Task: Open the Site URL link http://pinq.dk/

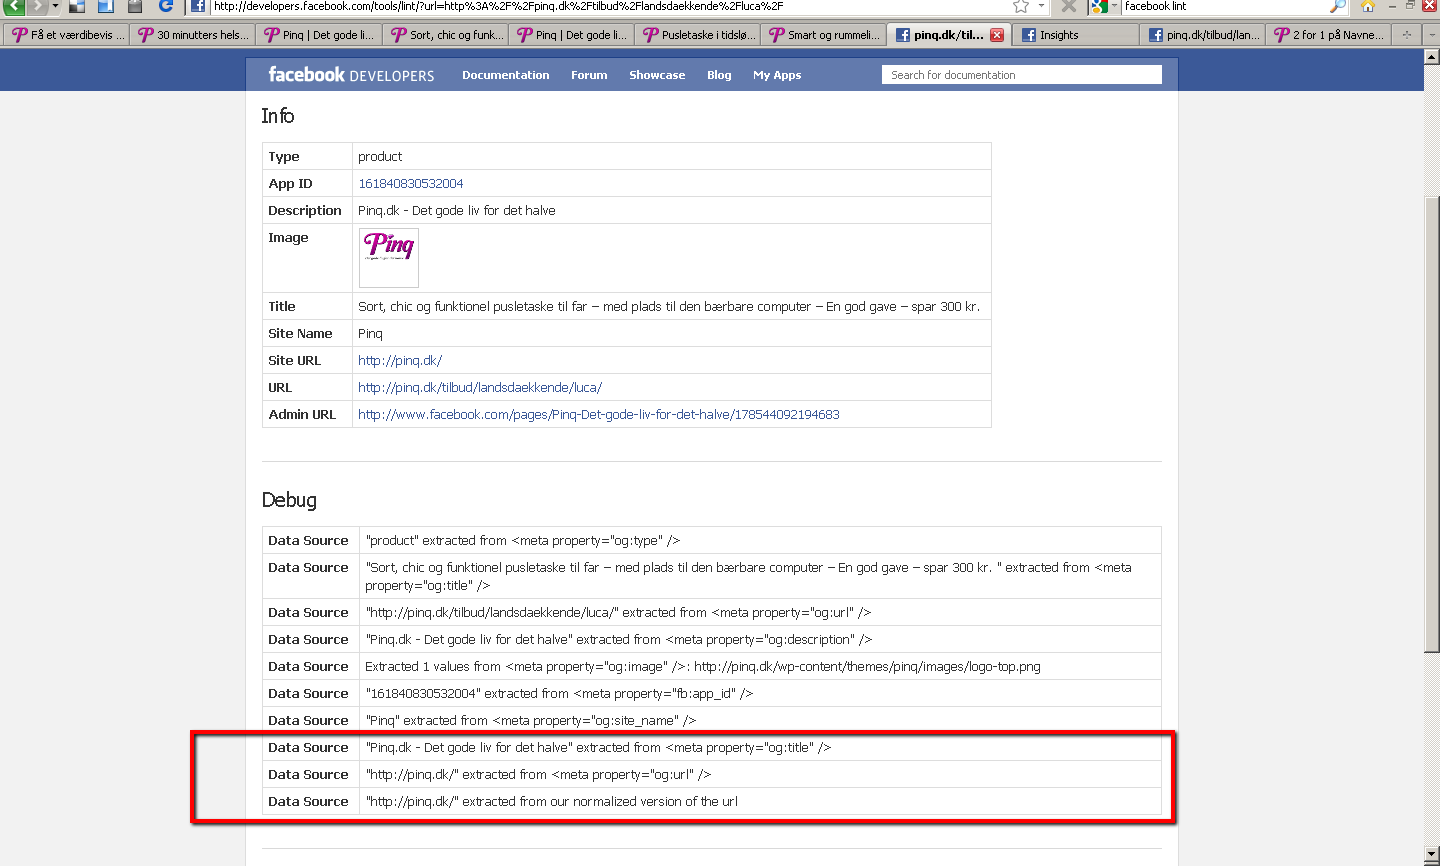Action: click(x=400, y=361)
